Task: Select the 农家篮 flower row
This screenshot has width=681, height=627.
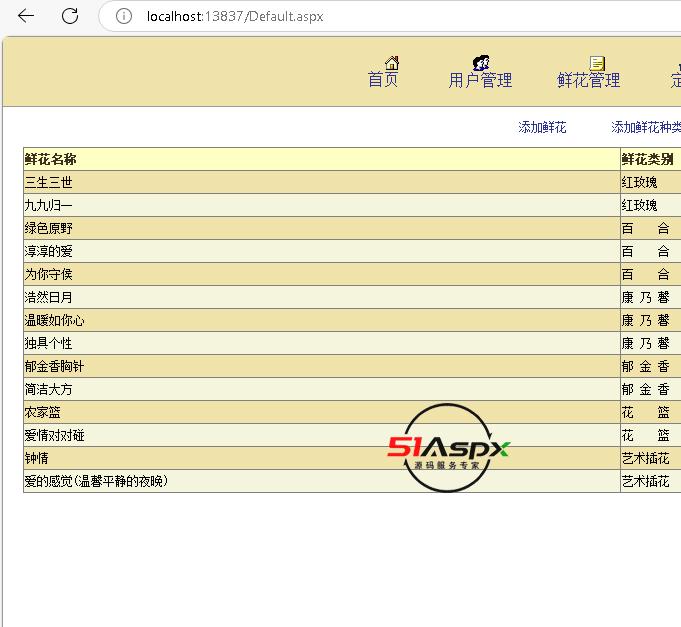Action: [x=352, y=412]
